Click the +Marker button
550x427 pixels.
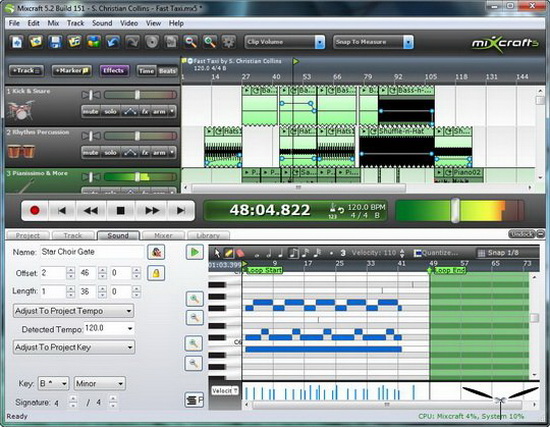72,71
